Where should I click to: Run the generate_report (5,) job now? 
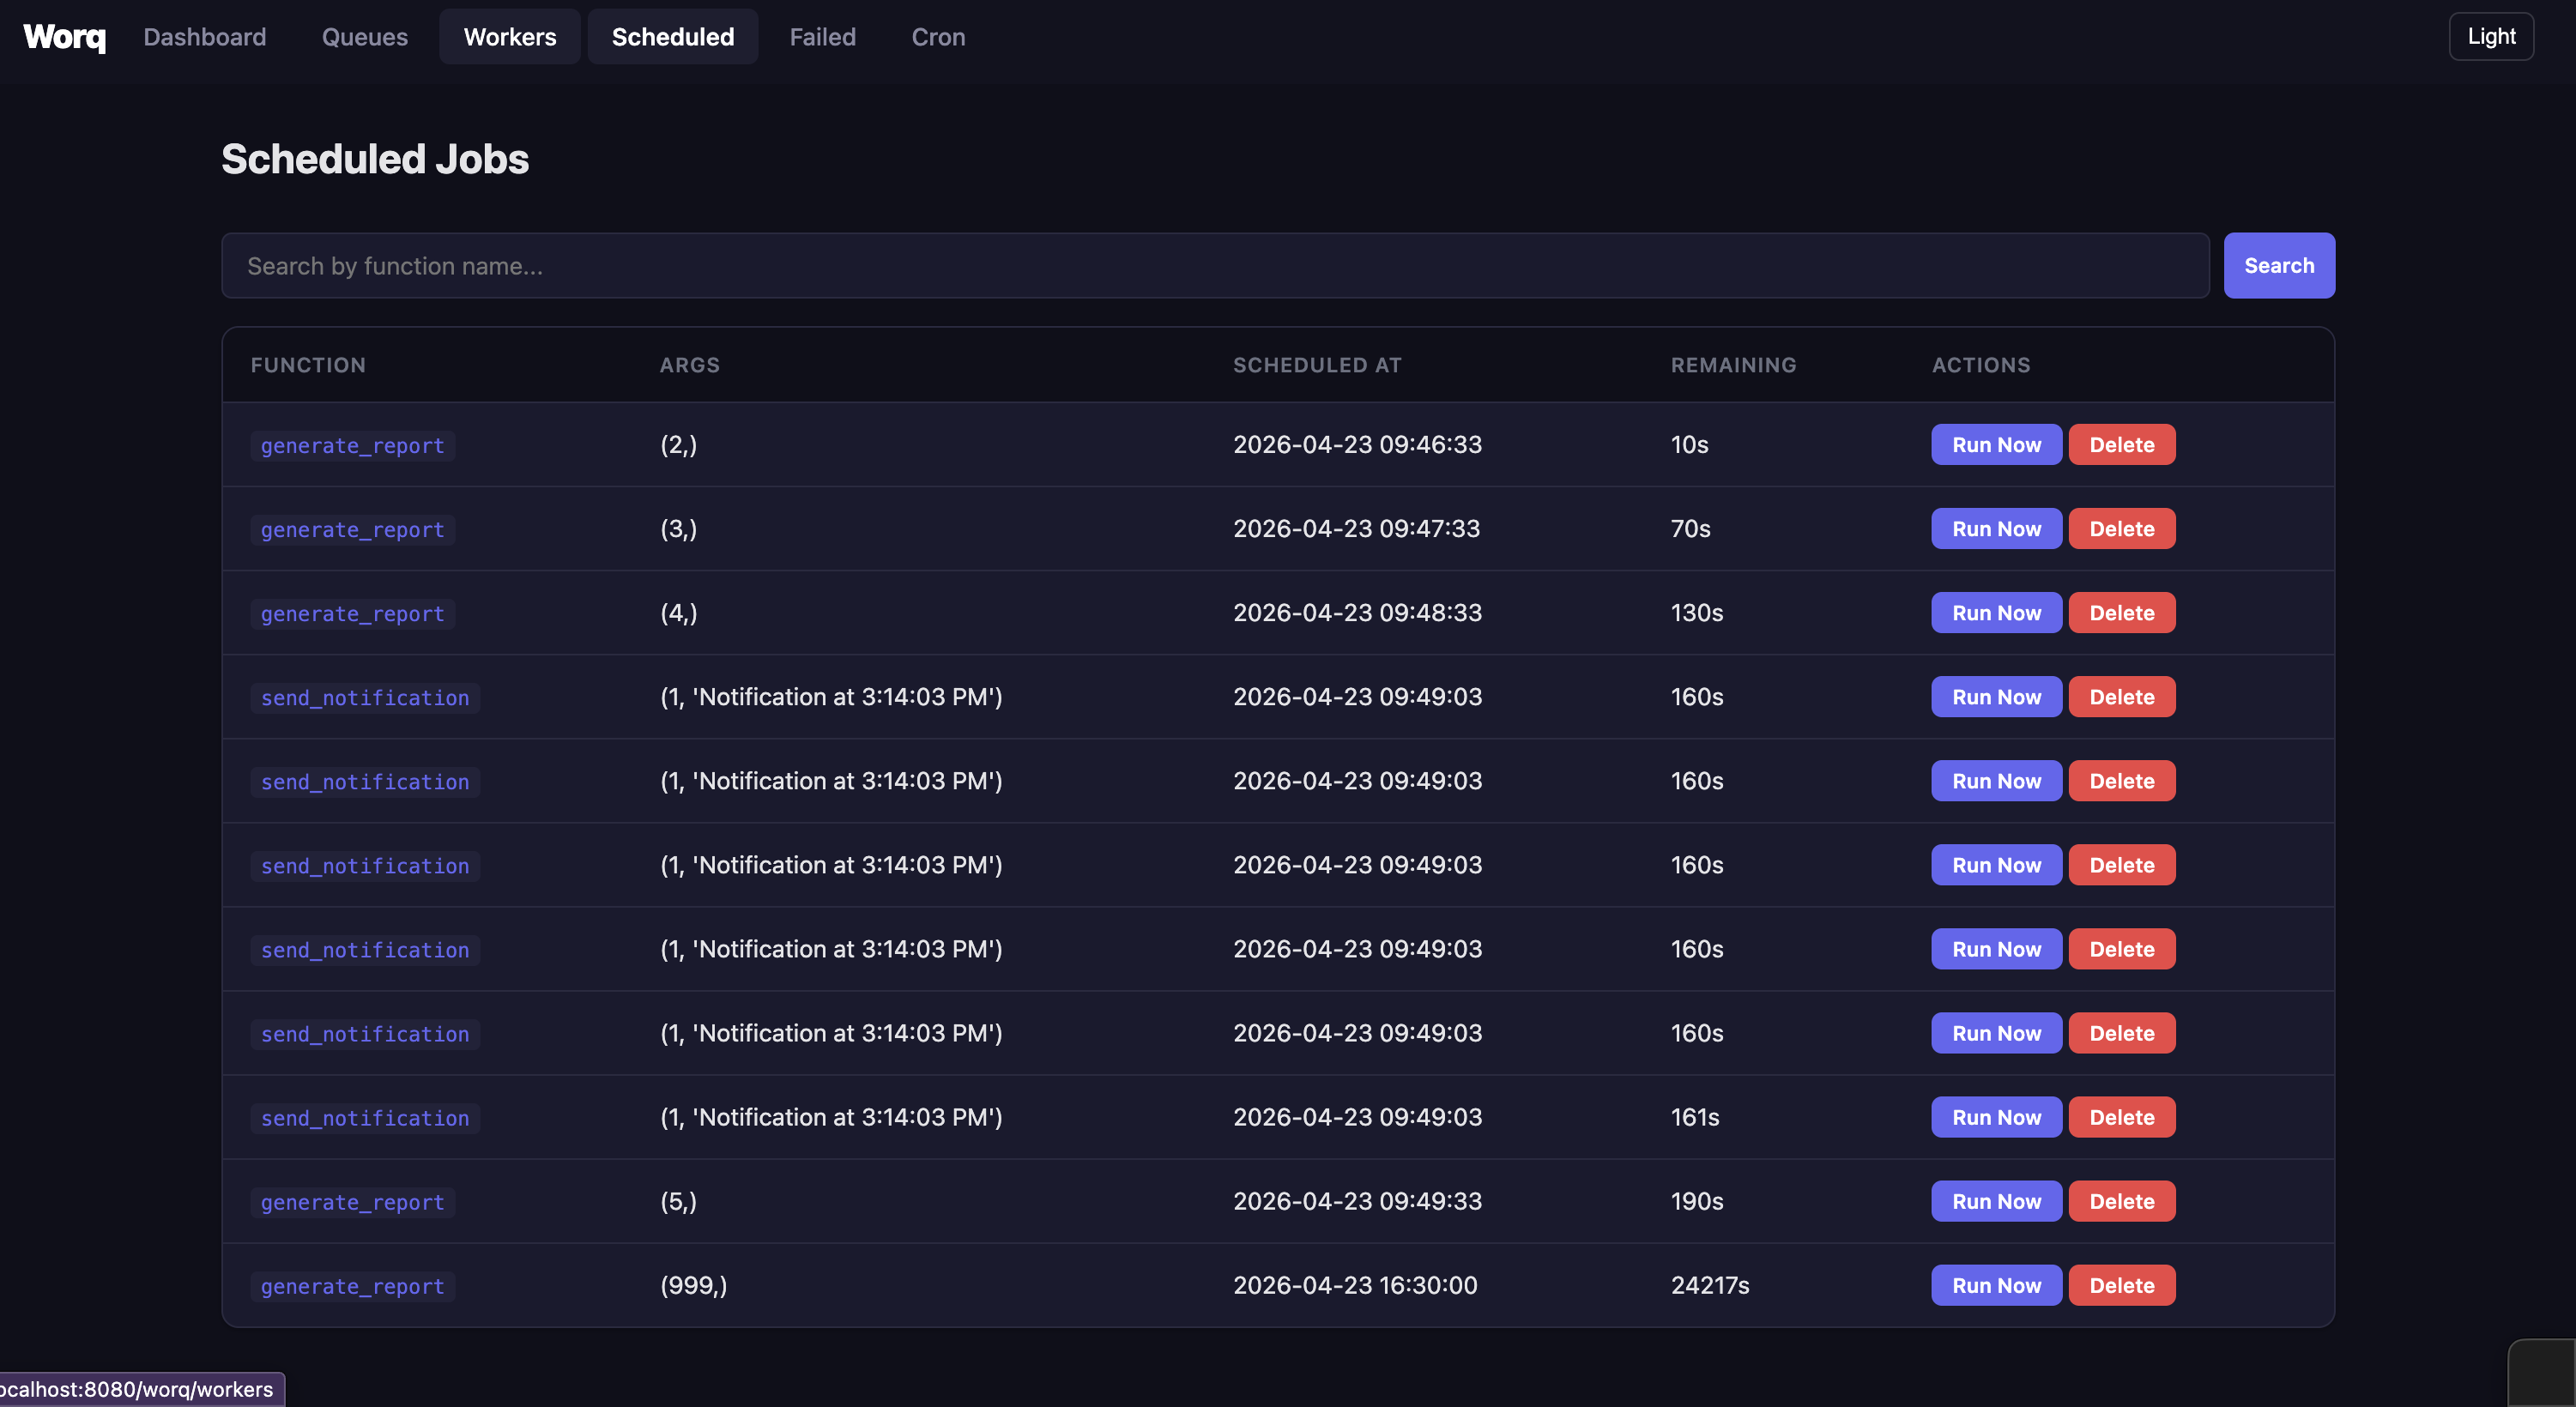point(1996,1202)
